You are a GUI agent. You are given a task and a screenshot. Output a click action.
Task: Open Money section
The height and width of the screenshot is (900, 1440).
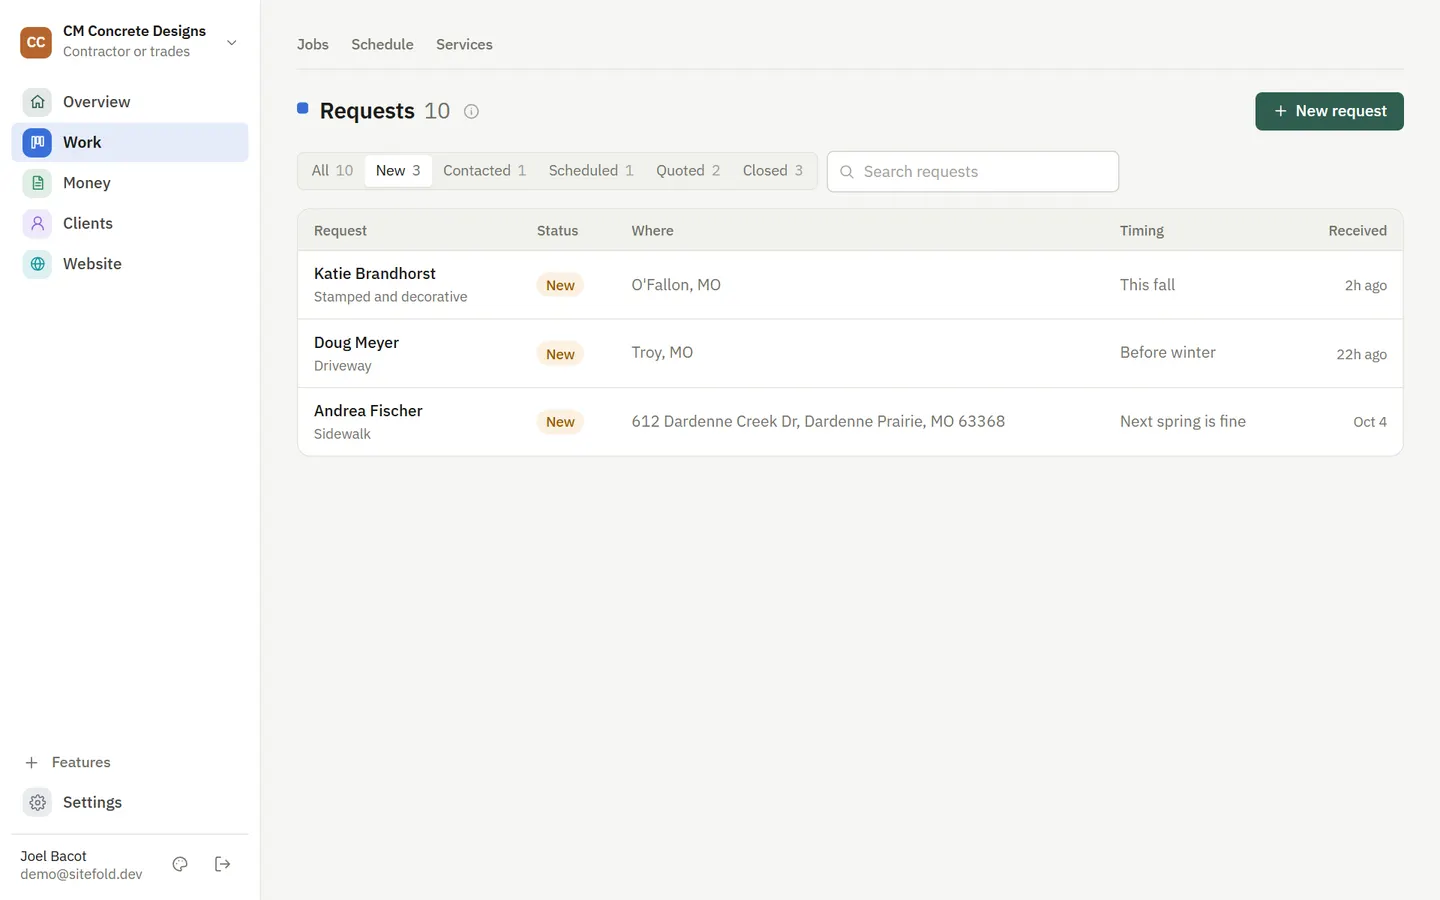point(130,183)
